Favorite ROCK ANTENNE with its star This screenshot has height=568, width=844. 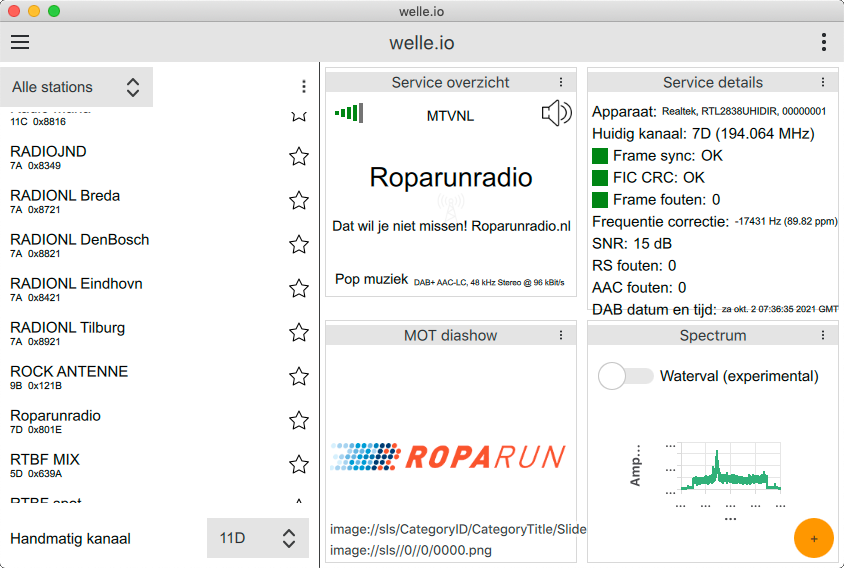pos(299,376)
